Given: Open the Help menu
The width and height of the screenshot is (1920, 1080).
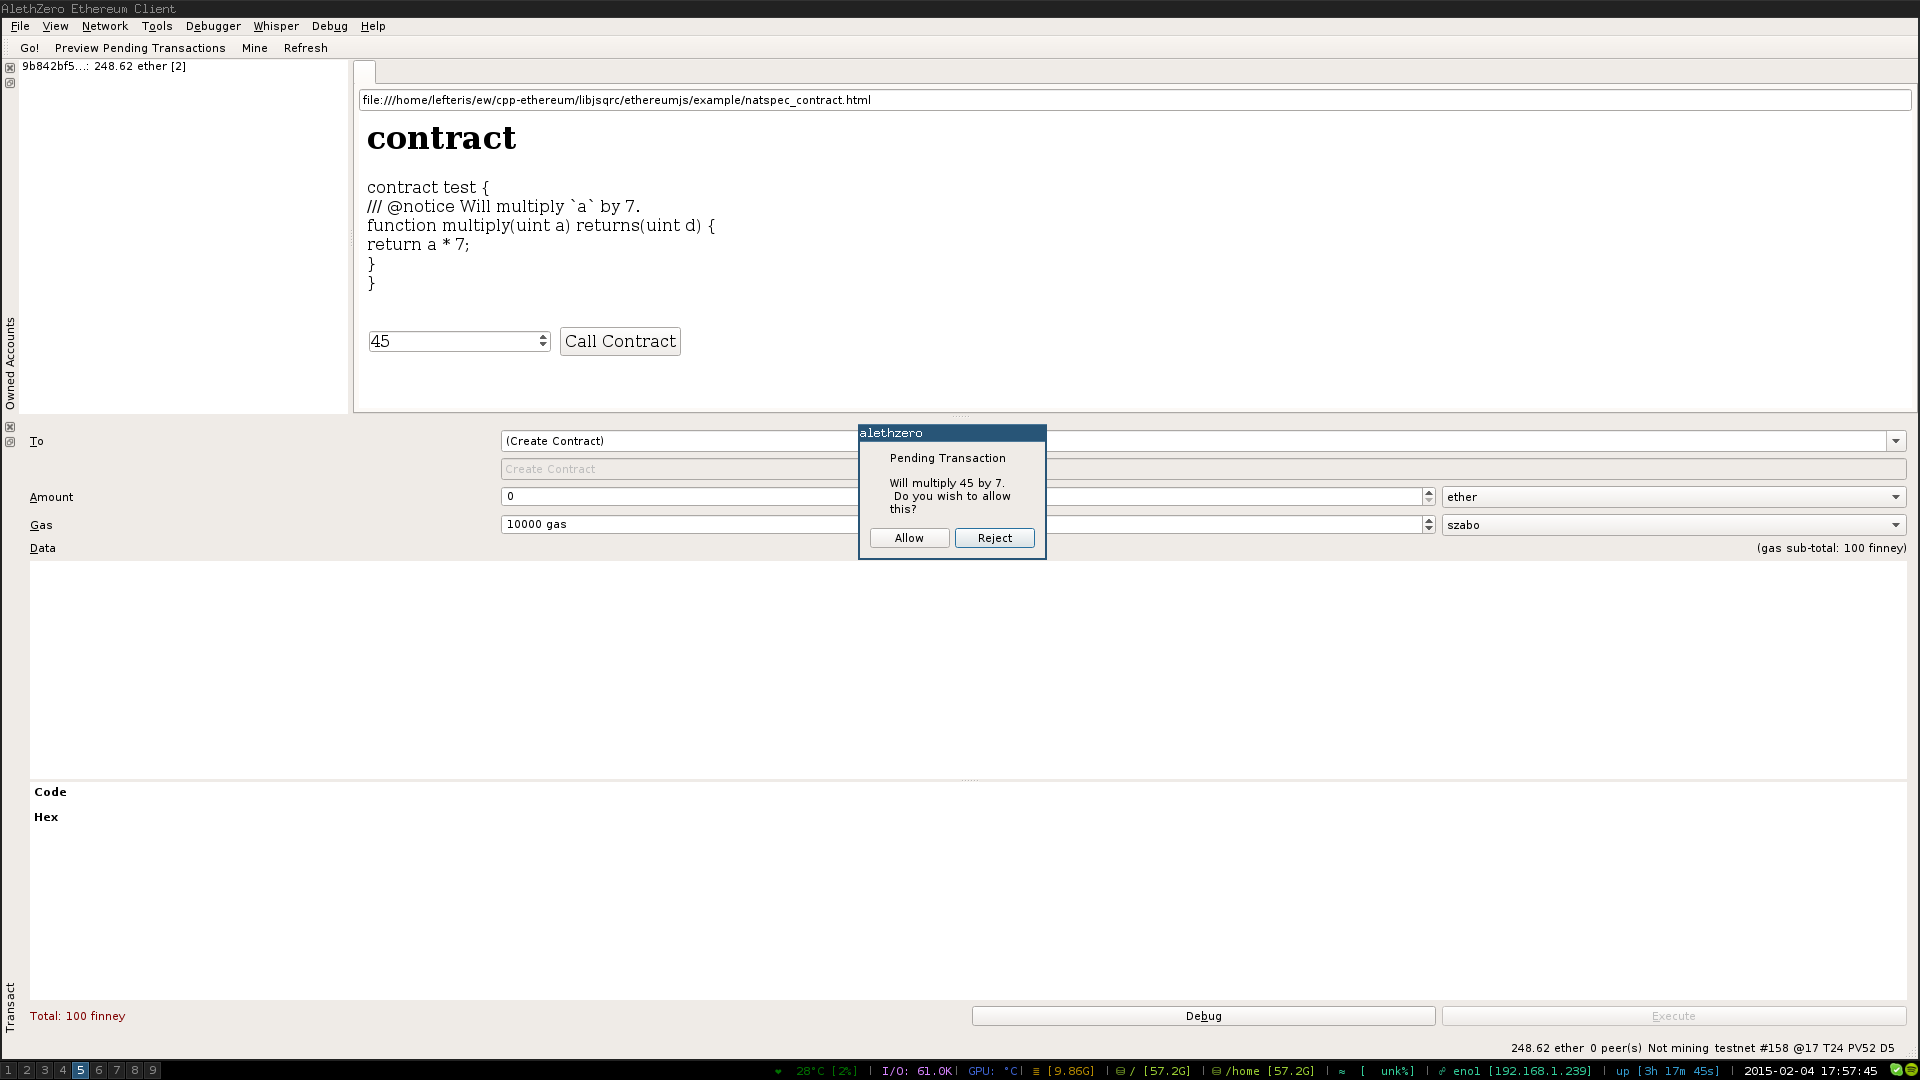Looking at the screenshot, I should (x=373, y=26).
